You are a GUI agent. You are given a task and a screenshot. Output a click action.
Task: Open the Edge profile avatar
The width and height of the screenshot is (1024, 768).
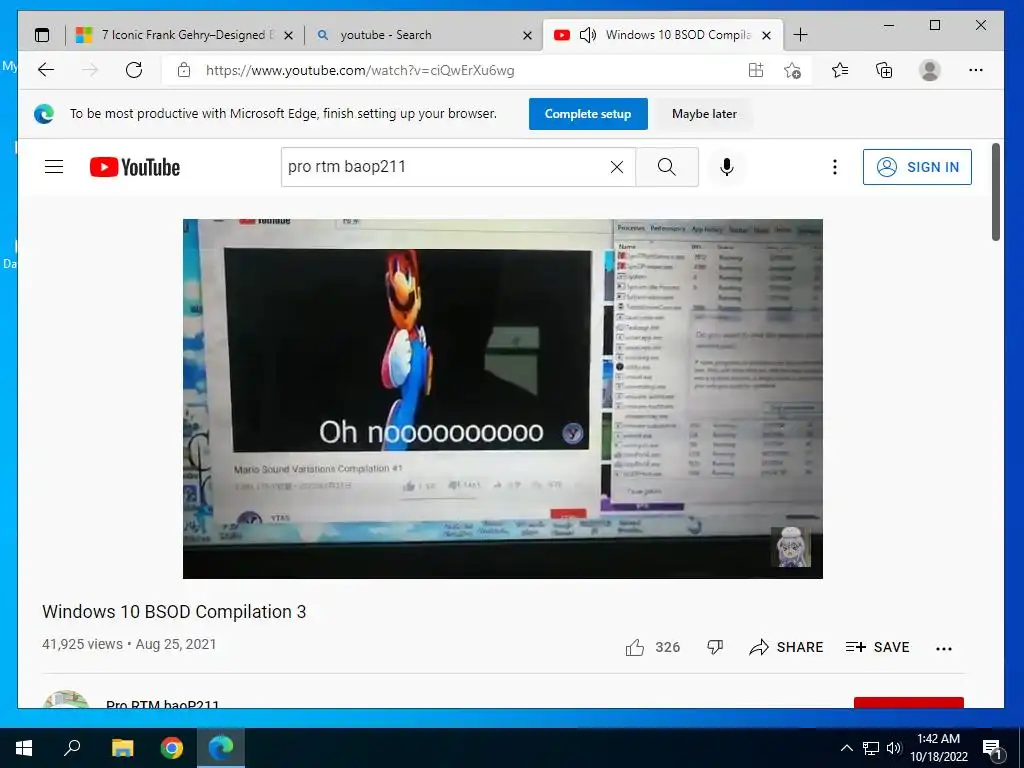pyautogui.click(x=929, y=70)
